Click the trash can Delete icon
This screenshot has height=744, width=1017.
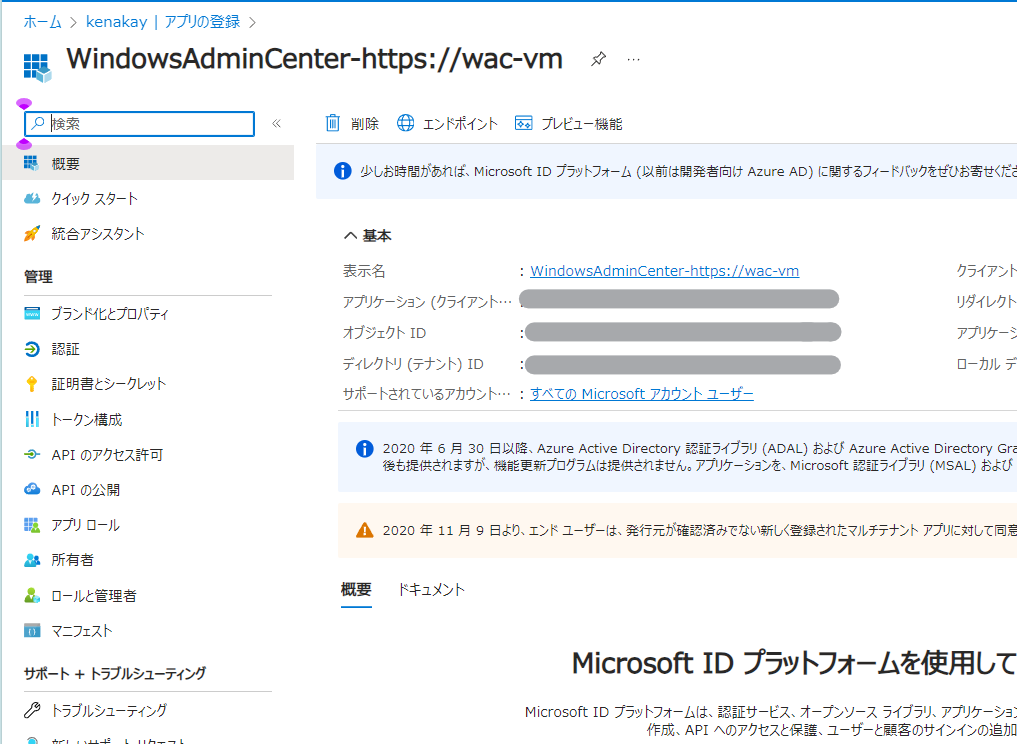(x=333, y=123)
